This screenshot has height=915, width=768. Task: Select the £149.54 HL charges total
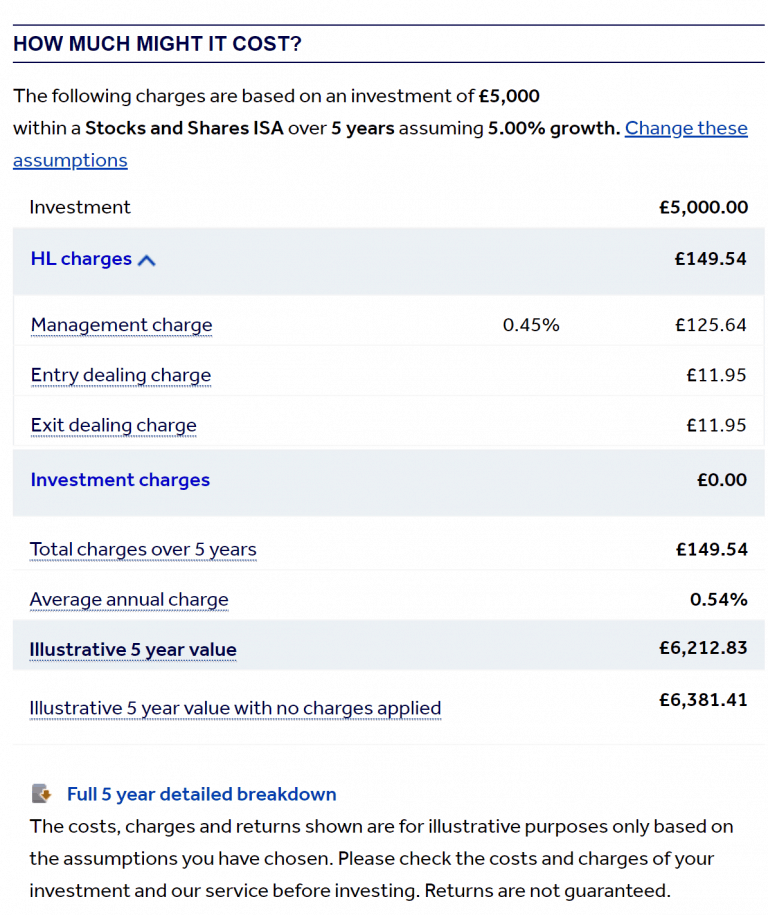click(x=711, y=259)
